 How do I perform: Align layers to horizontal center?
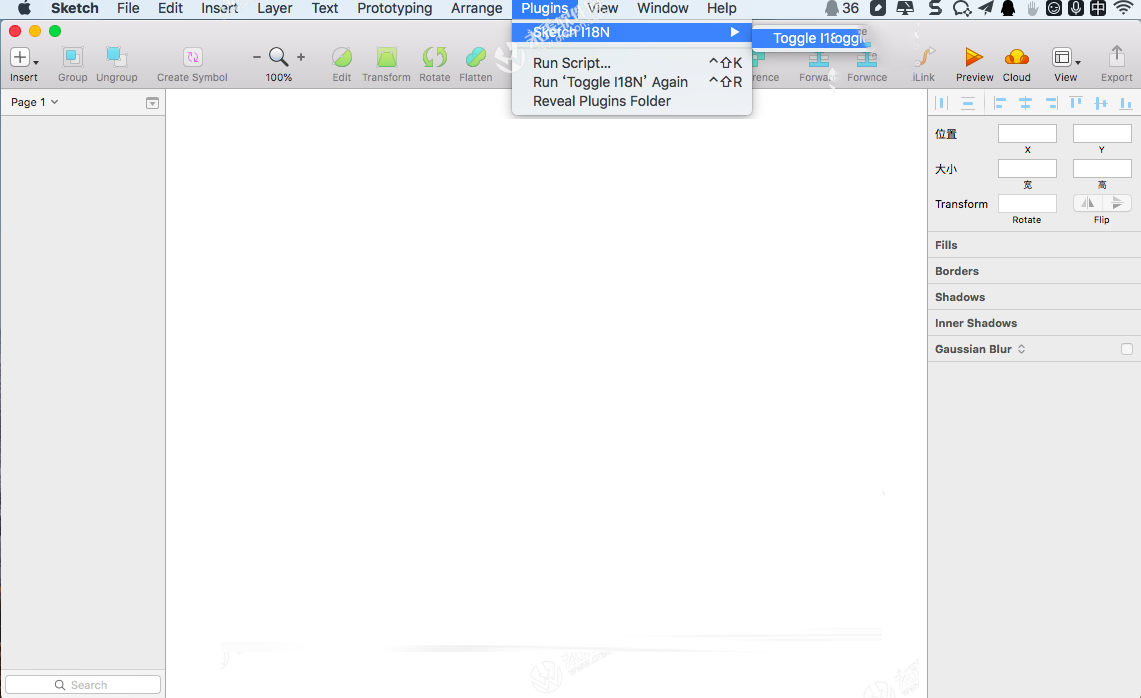point(1025,103)
